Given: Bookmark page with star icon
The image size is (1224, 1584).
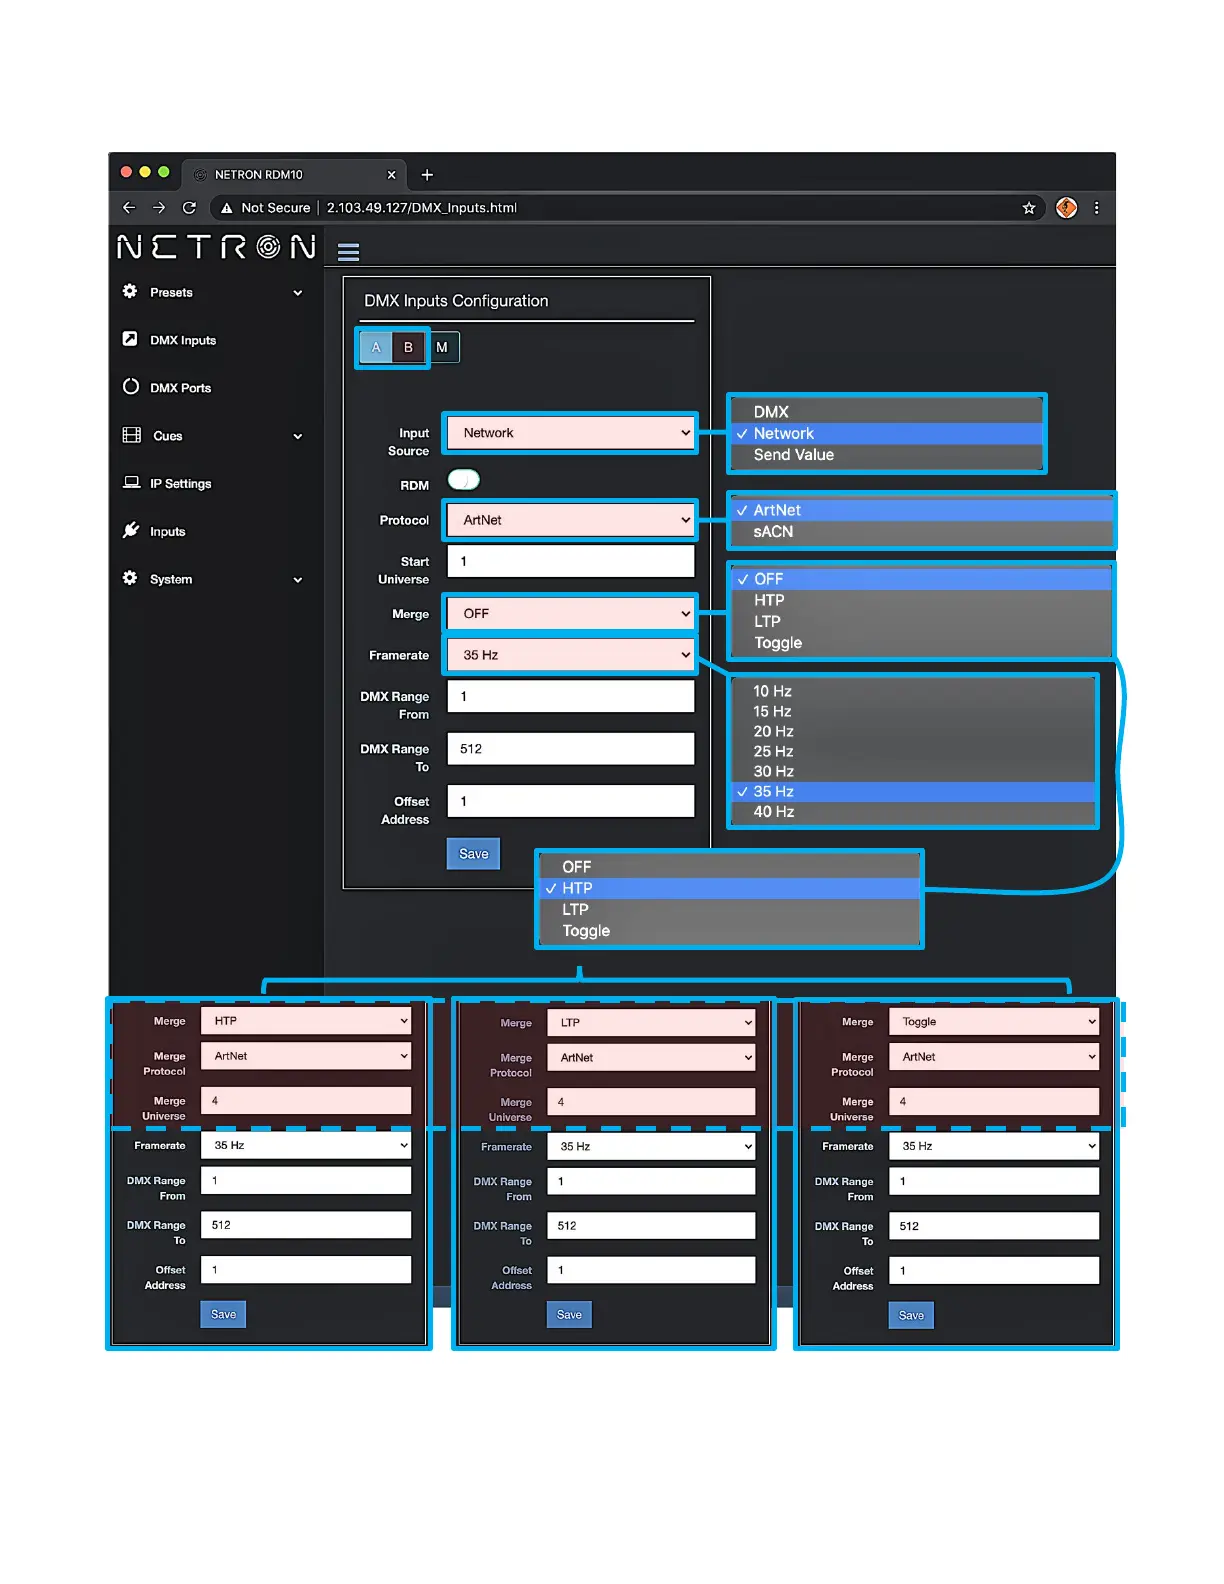Looking at the screenshot, I should [x=1028, y=208].
